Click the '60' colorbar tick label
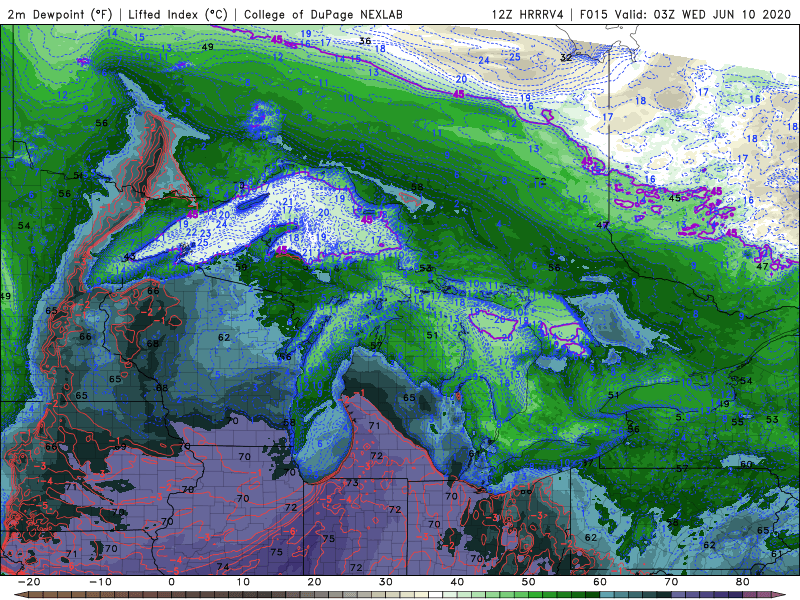The height and width of the screenshot is (600, 800). (600, 582)
